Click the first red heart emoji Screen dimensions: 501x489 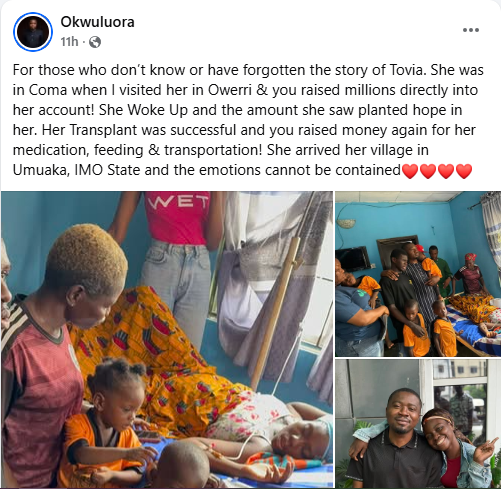click(410, 171)
